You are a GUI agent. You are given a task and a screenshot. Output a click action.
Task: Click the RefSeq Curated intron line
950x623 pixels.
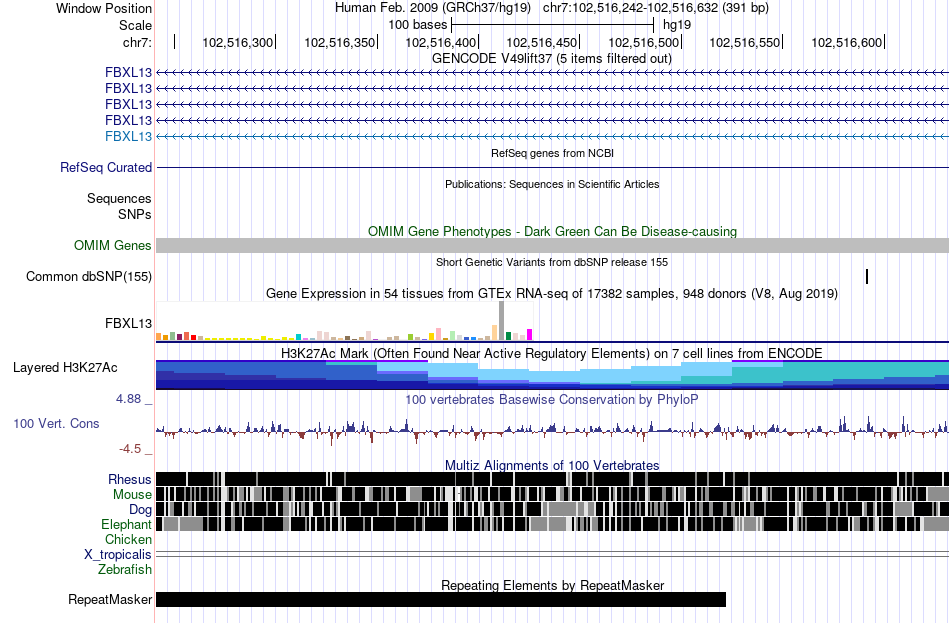pos(552,167)
